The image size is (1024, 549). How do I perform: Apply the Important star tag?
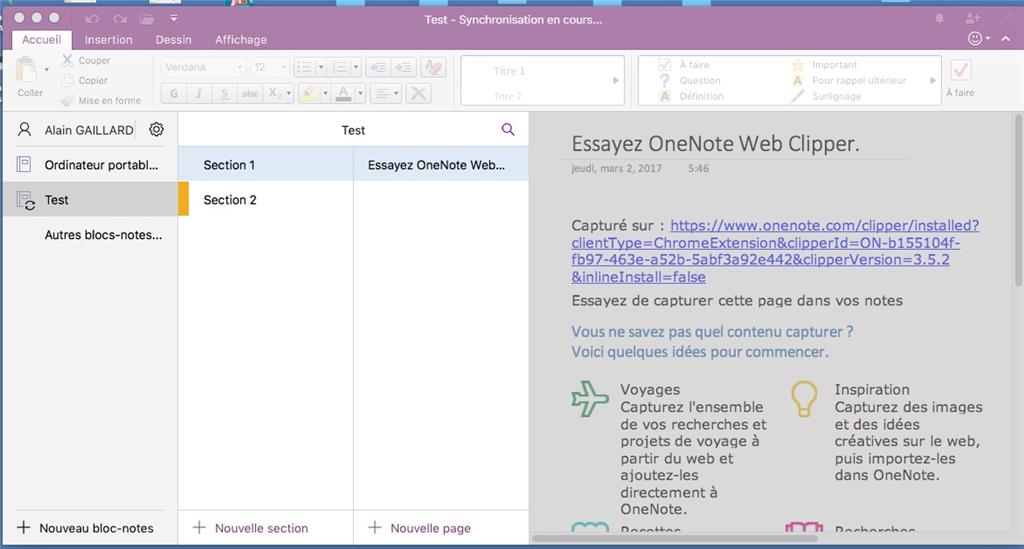click(x=825, y=65)
